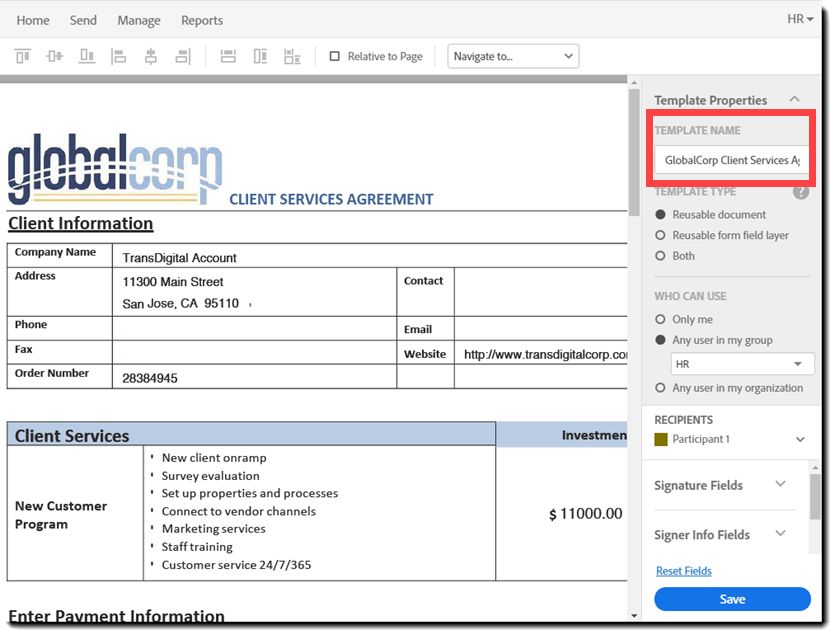830x630 pixels.
Task: Click the Template Name input field
Action: (x=732, y=160)
